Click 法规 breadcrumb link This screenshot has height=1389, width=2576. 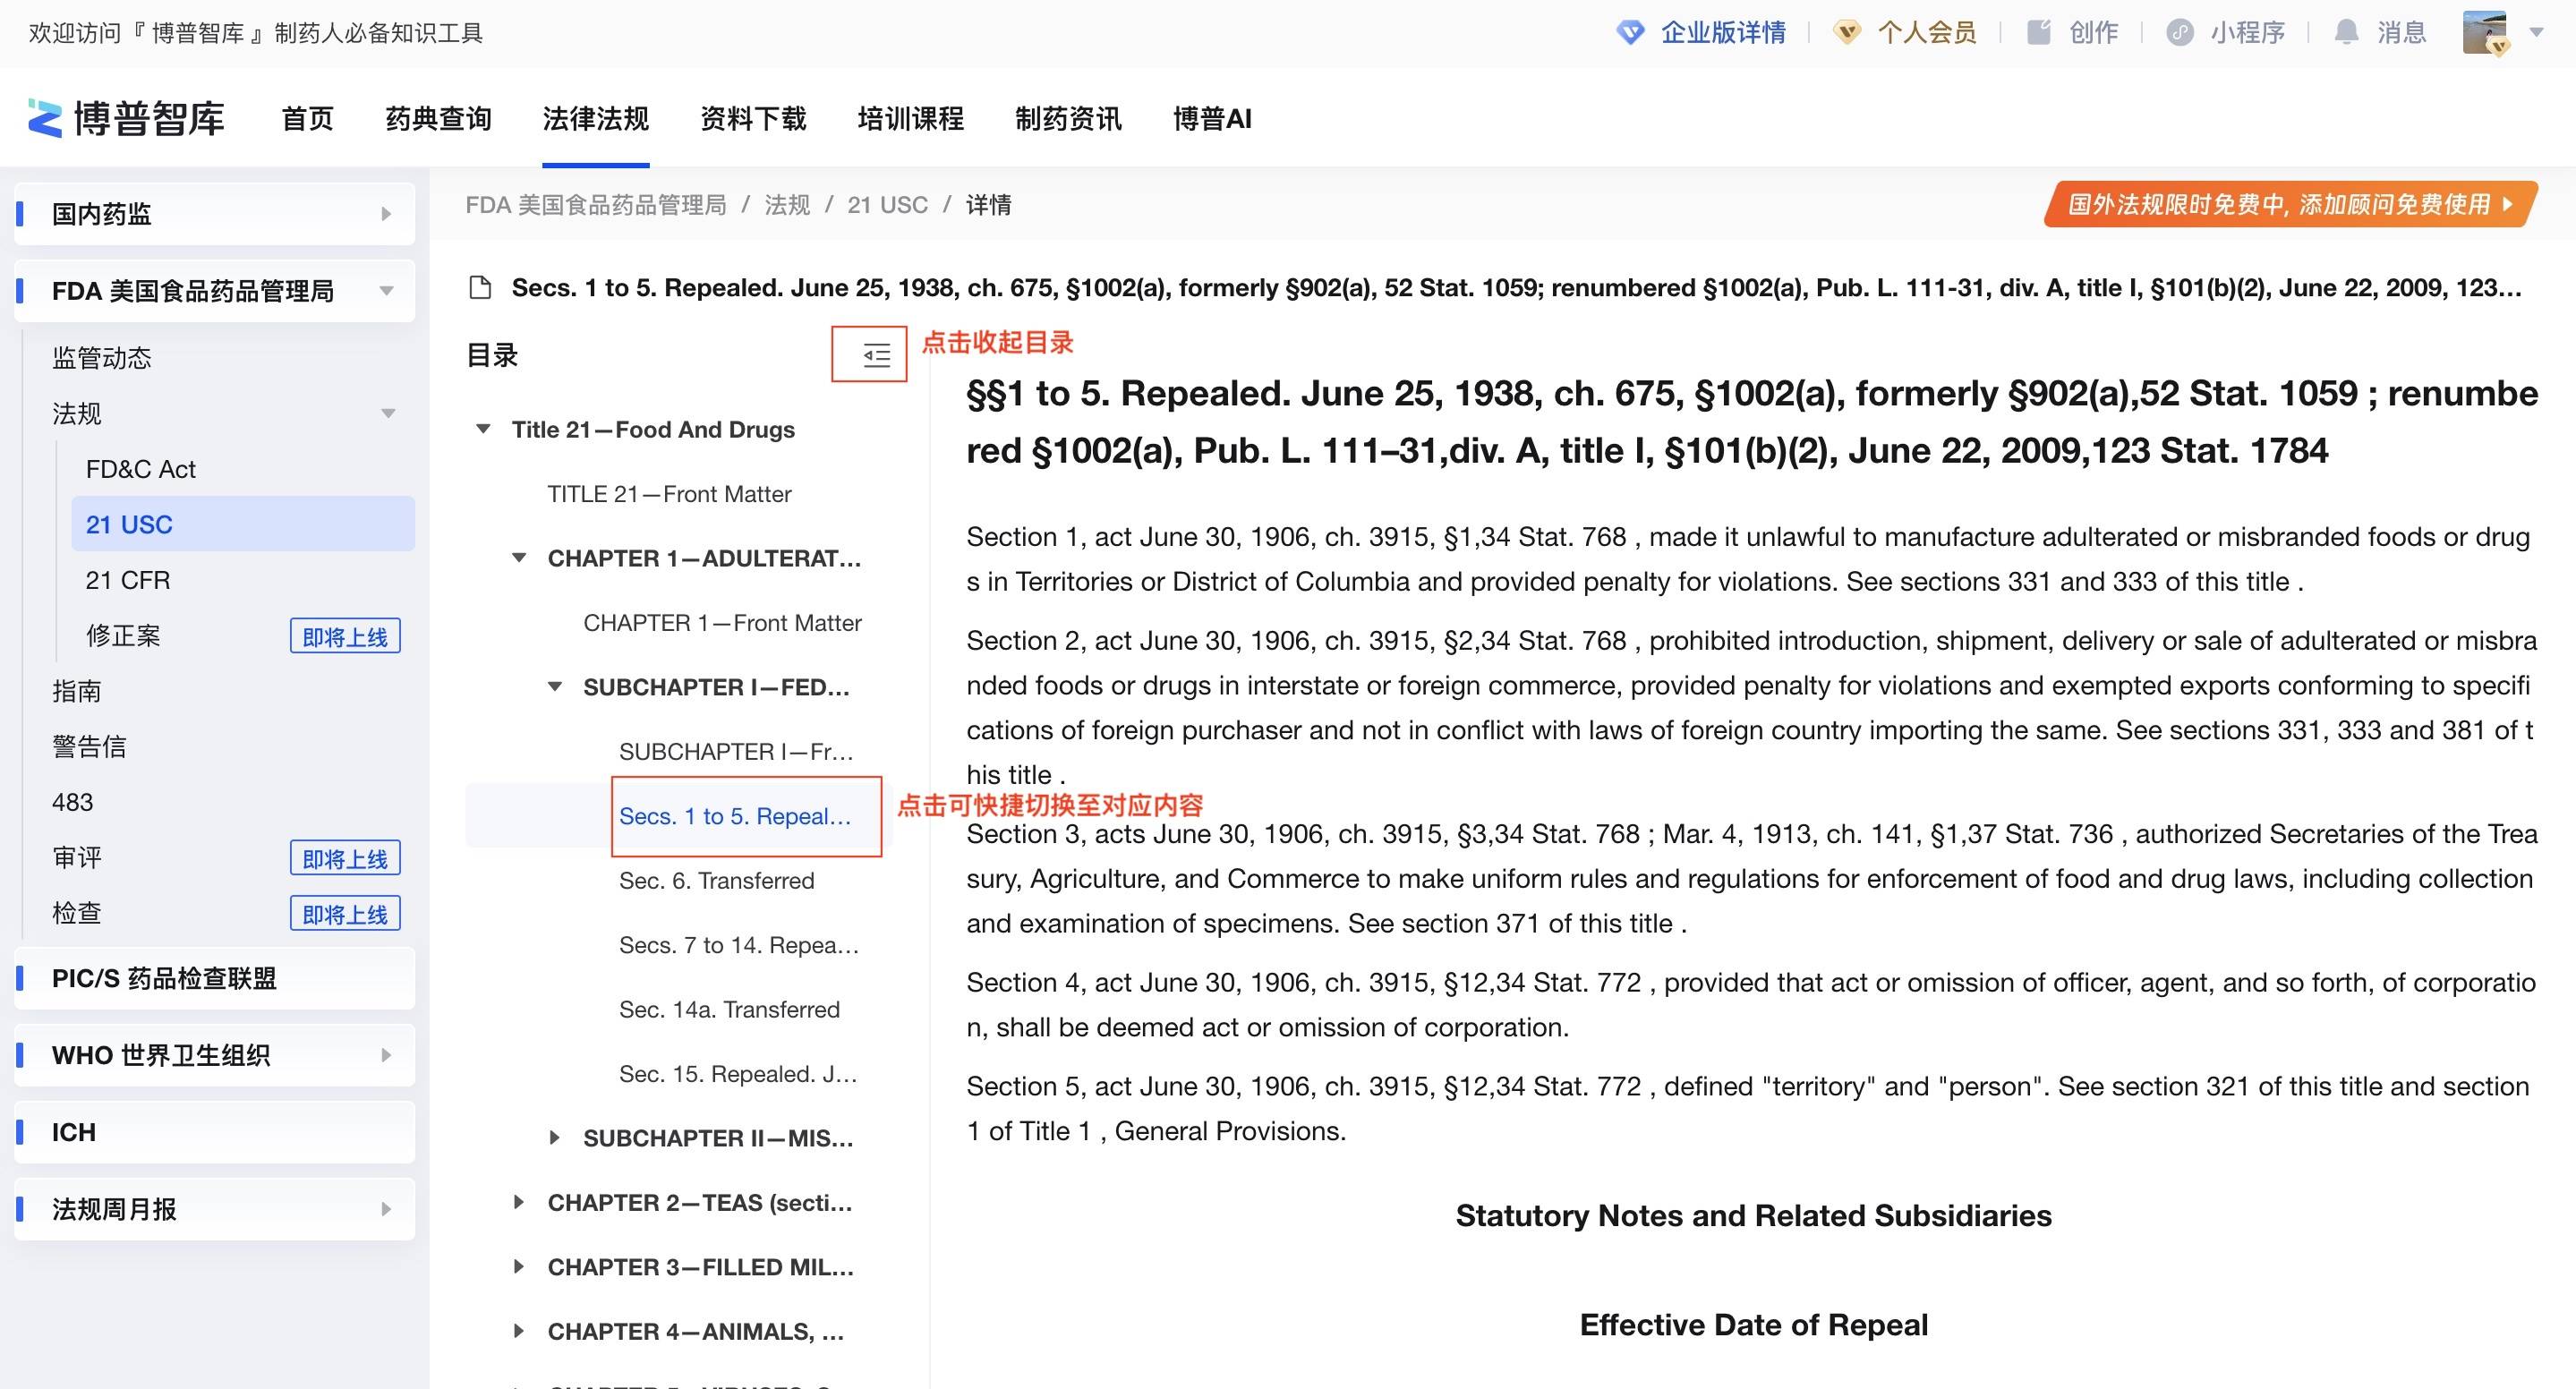(787, 205)
